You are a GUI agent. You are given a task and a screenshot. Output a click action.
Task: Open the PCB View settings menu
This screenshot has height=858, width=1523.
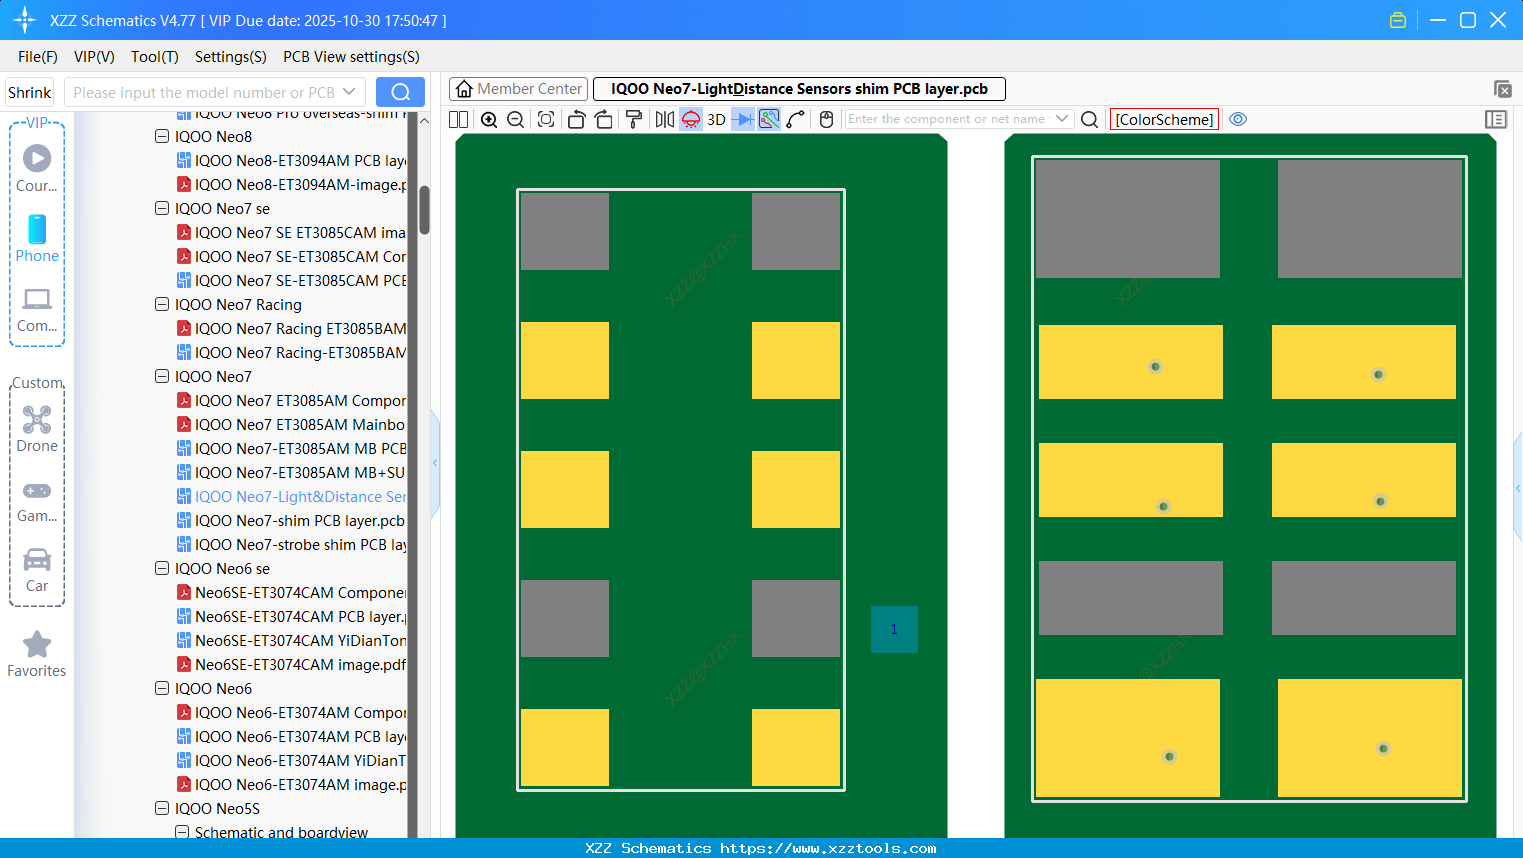[351, 57]
